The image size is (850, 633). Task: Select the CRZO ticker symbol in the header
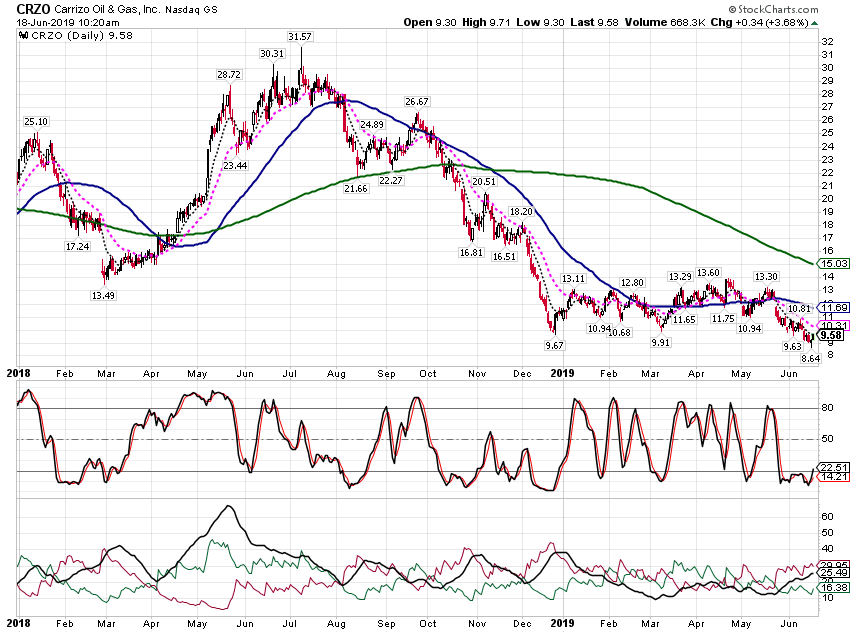coord(33,9)
